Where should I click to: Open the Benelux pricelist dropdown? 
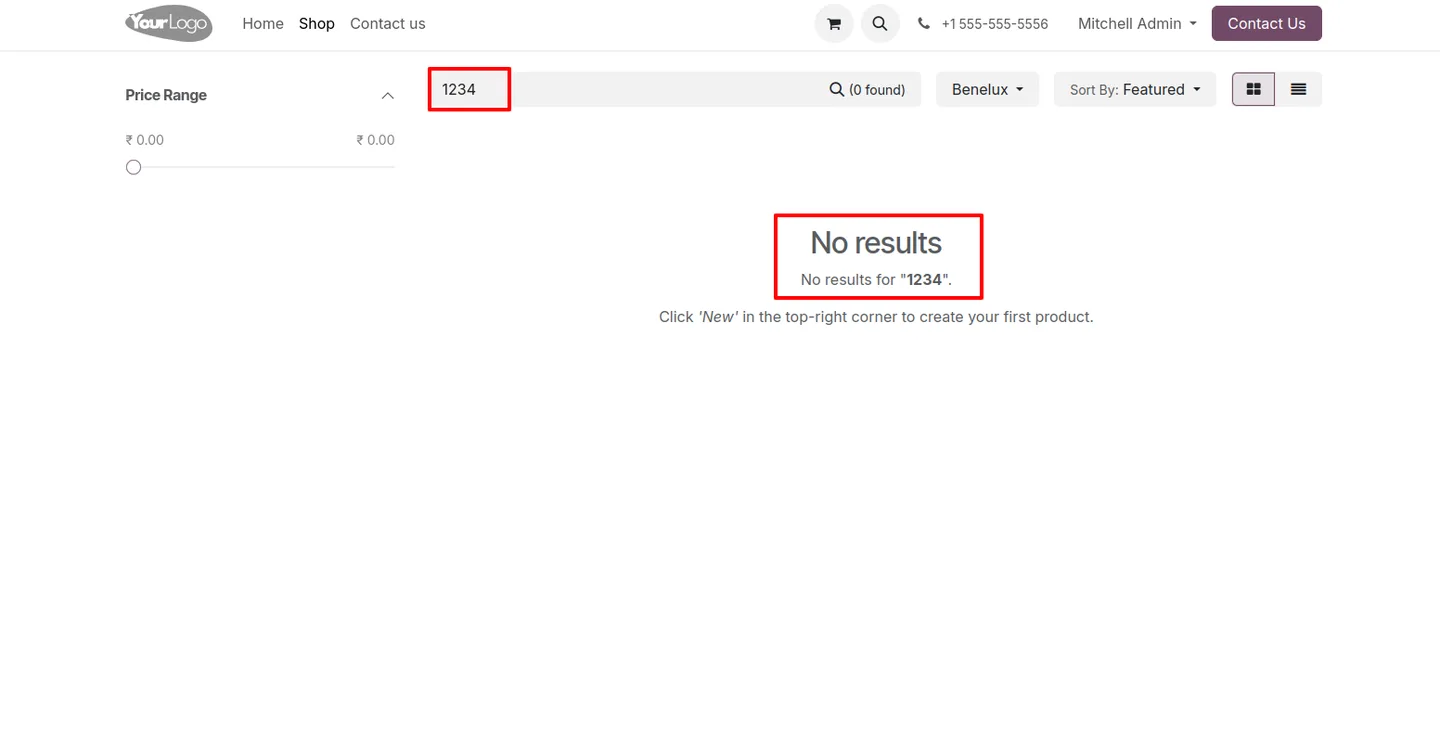click(x=988, y=89)
